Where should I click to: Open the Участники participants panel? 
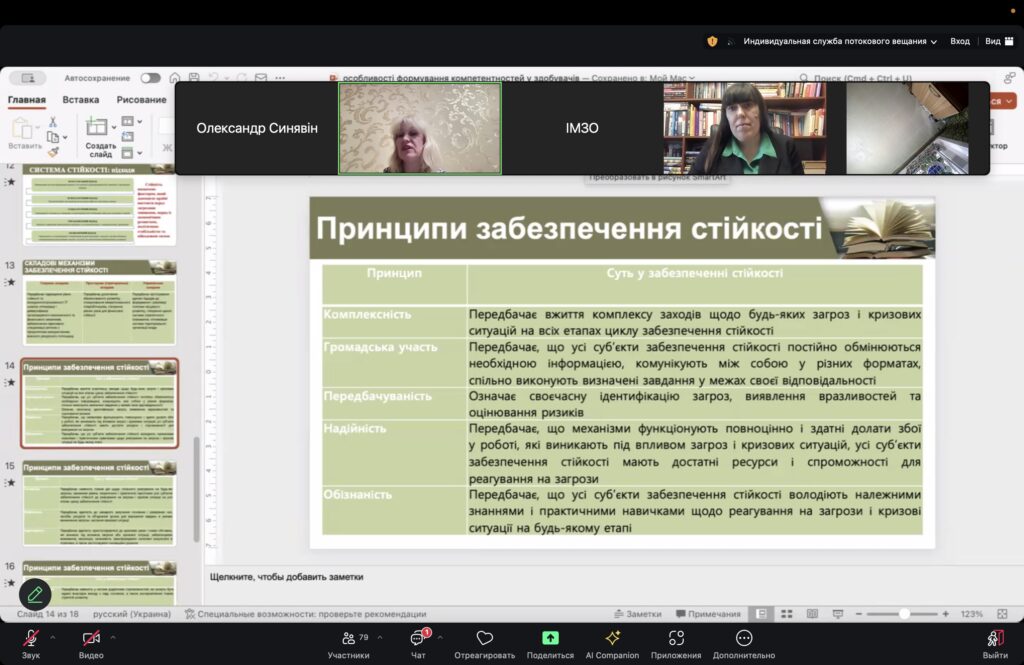(x=349, y=643)
